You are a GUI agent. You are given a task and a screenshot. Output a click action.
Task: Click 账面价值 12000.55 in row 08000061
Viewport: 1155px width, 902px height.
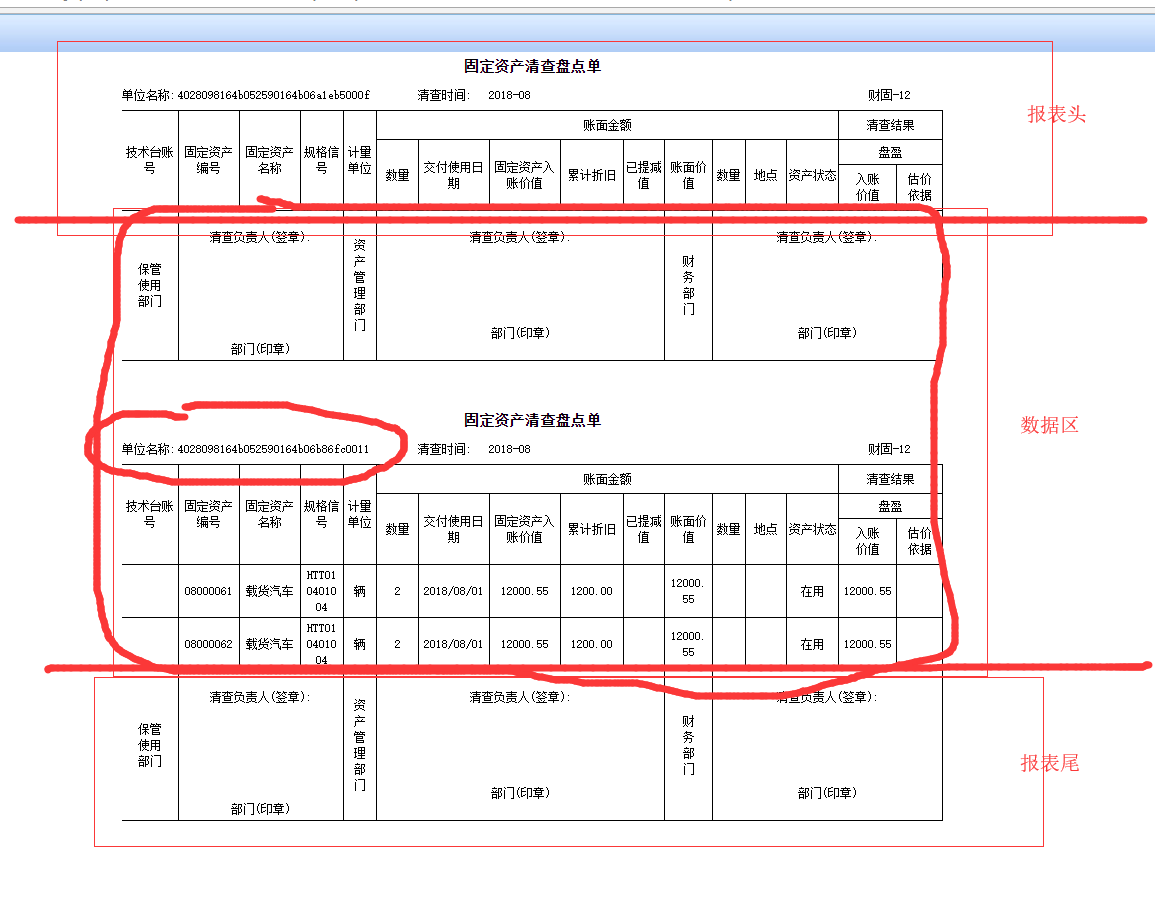(x=688, y=591)
